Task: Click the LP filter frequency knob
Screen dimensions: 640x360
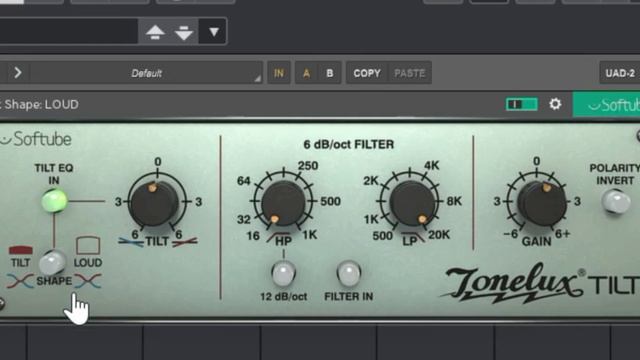Action: (411, 203)
